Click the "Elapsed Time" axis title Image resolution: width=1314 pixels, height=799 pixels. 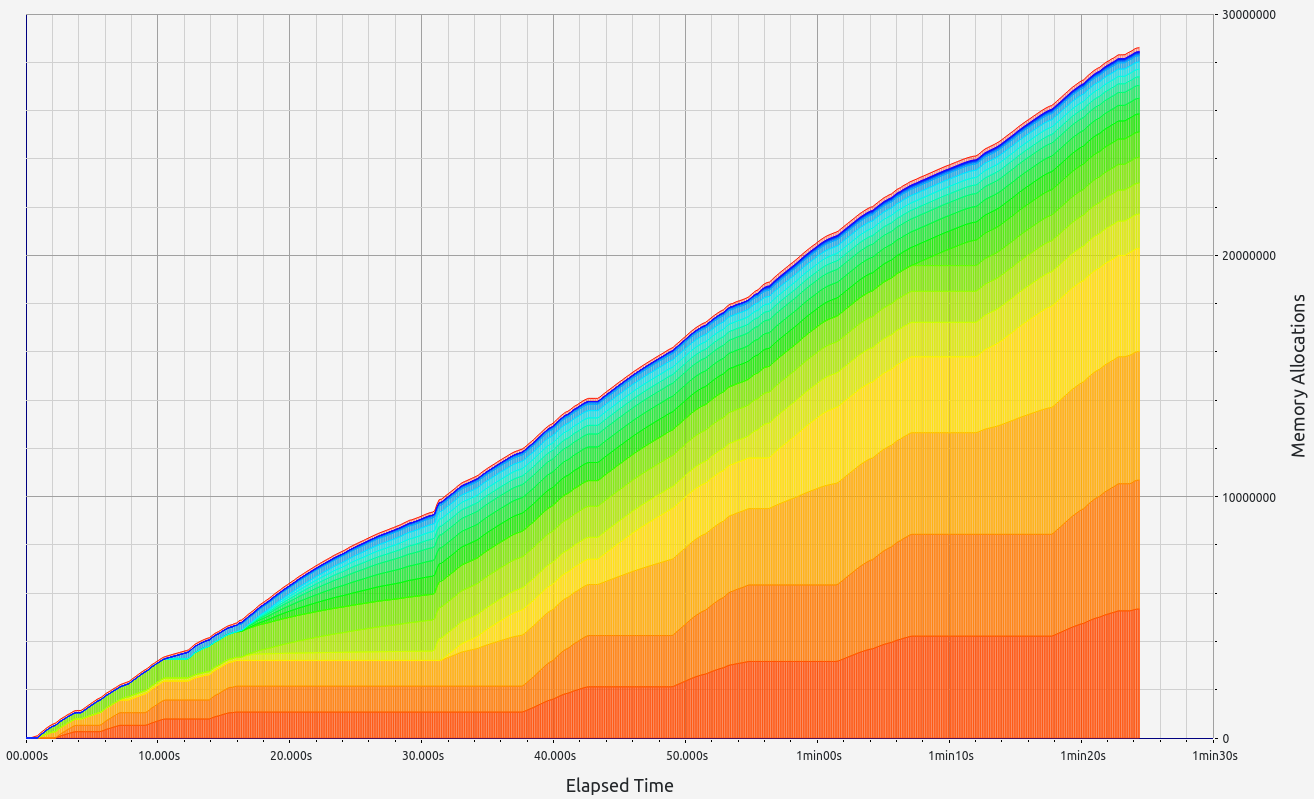pyautogui.click(x=619, y=785)
